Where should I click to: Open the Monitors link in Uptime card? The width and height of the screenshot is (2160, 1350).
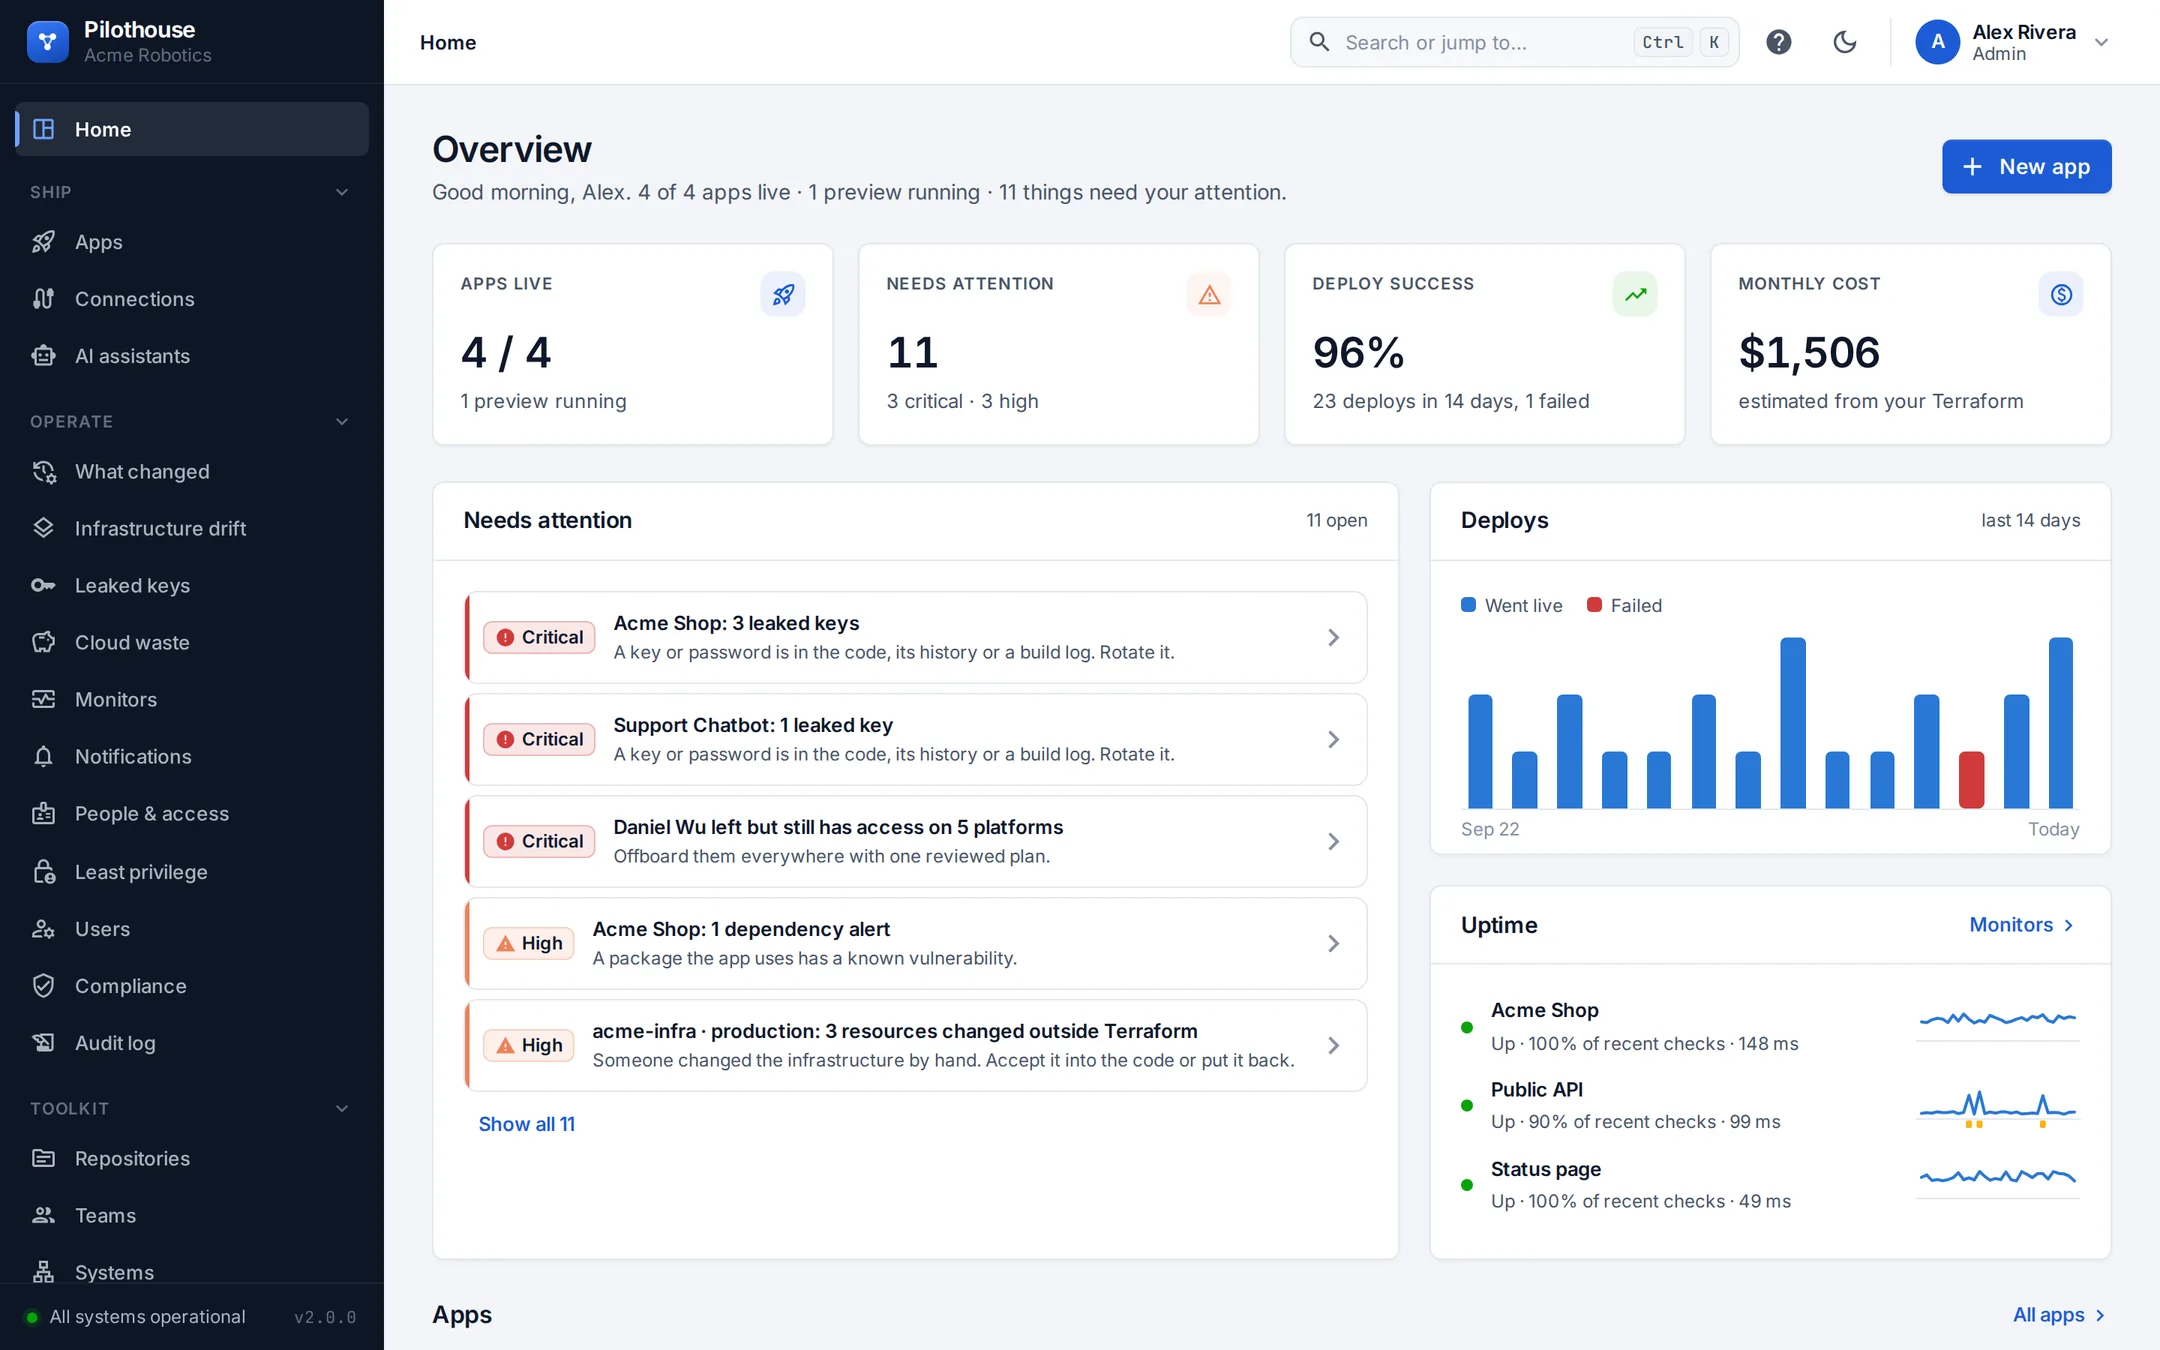pyautogui.click(x=2021, y=925)
